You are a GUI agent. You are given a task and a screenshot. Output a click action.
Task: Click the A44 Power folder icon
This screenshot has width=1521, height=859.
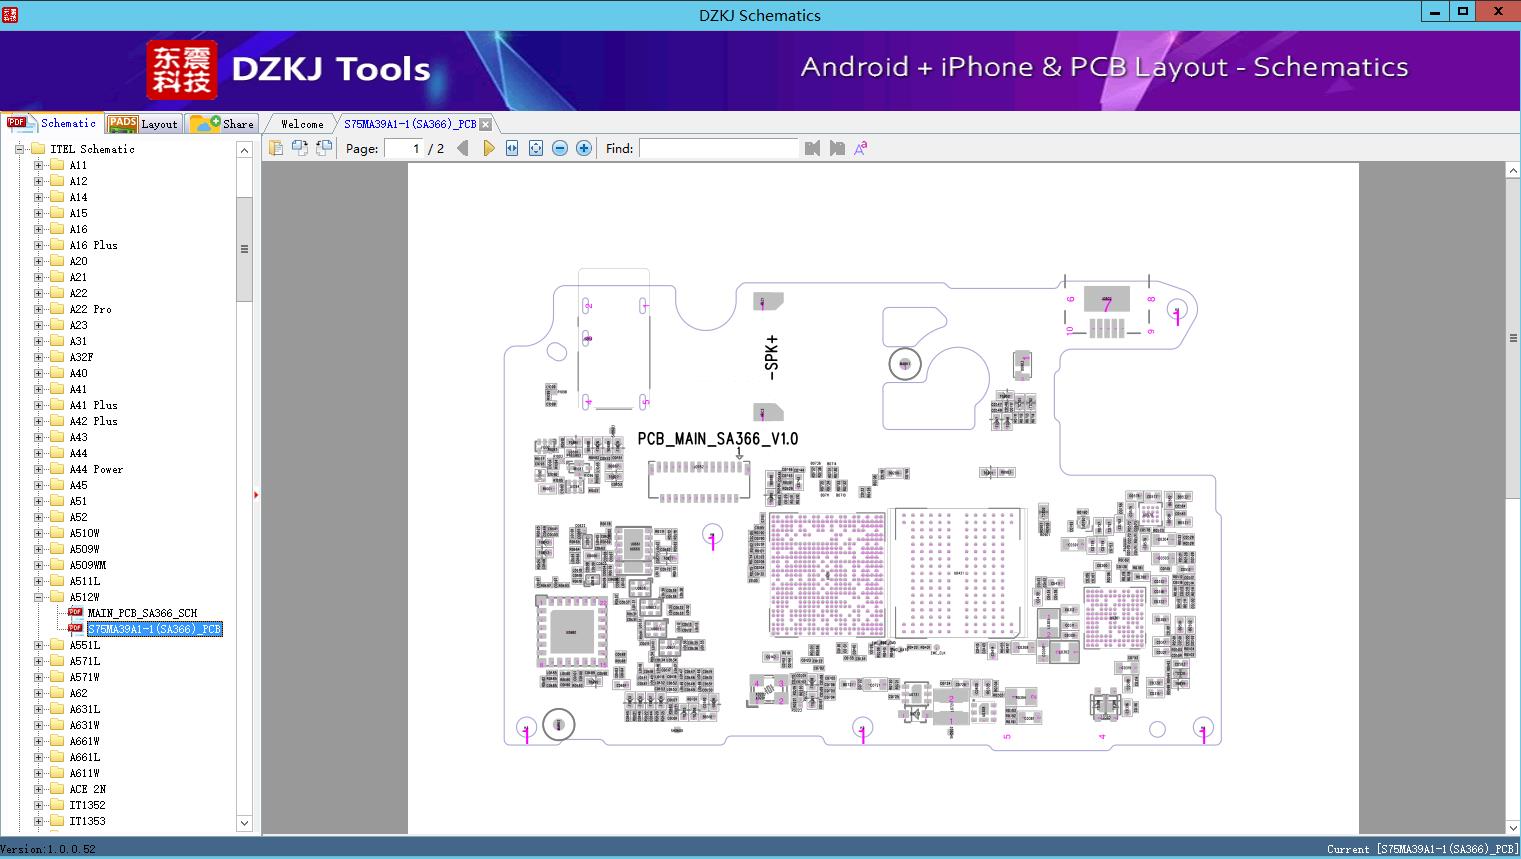[57, 469]
